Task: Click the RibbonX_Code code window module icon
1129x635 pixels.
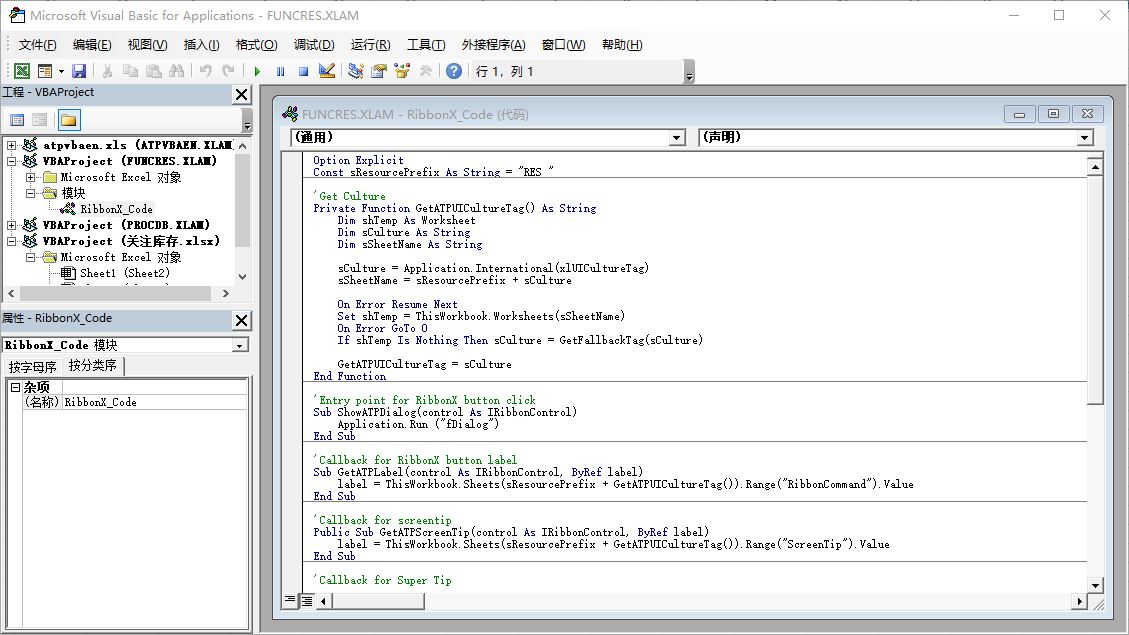Action: (x=290, y=114)
